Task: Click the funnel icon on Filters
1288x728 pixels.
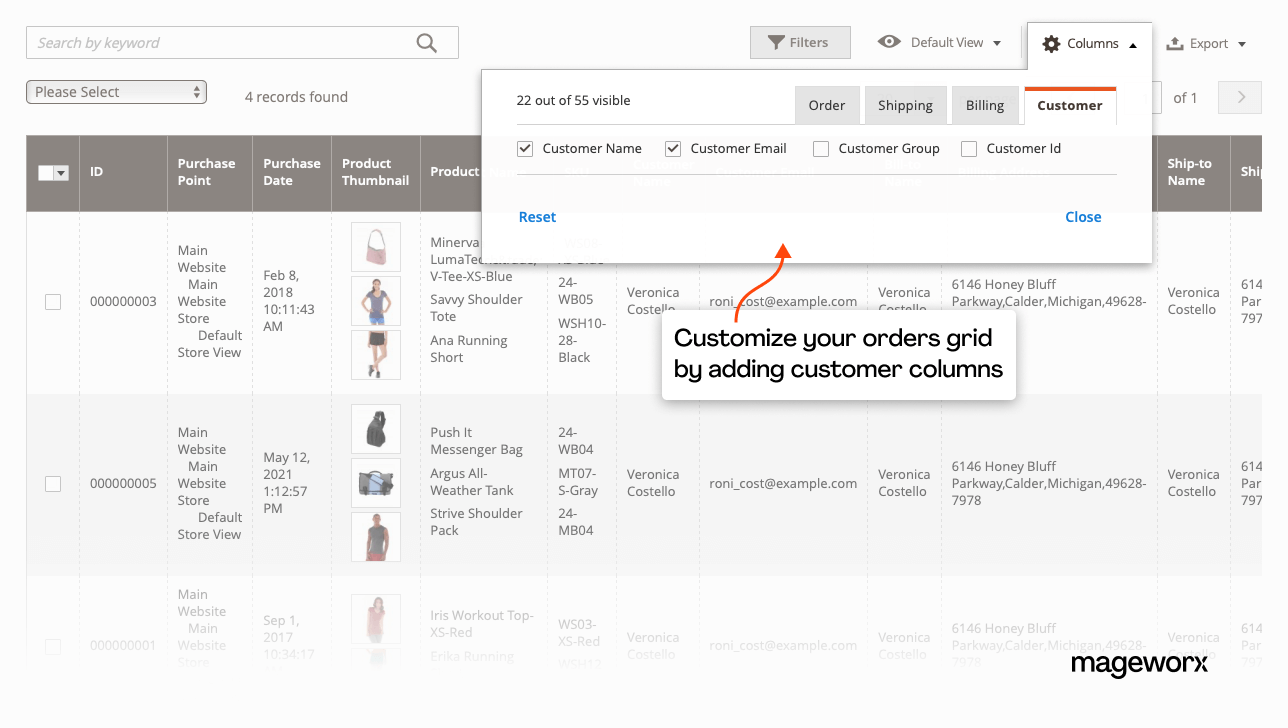Action: click(775, 43)
